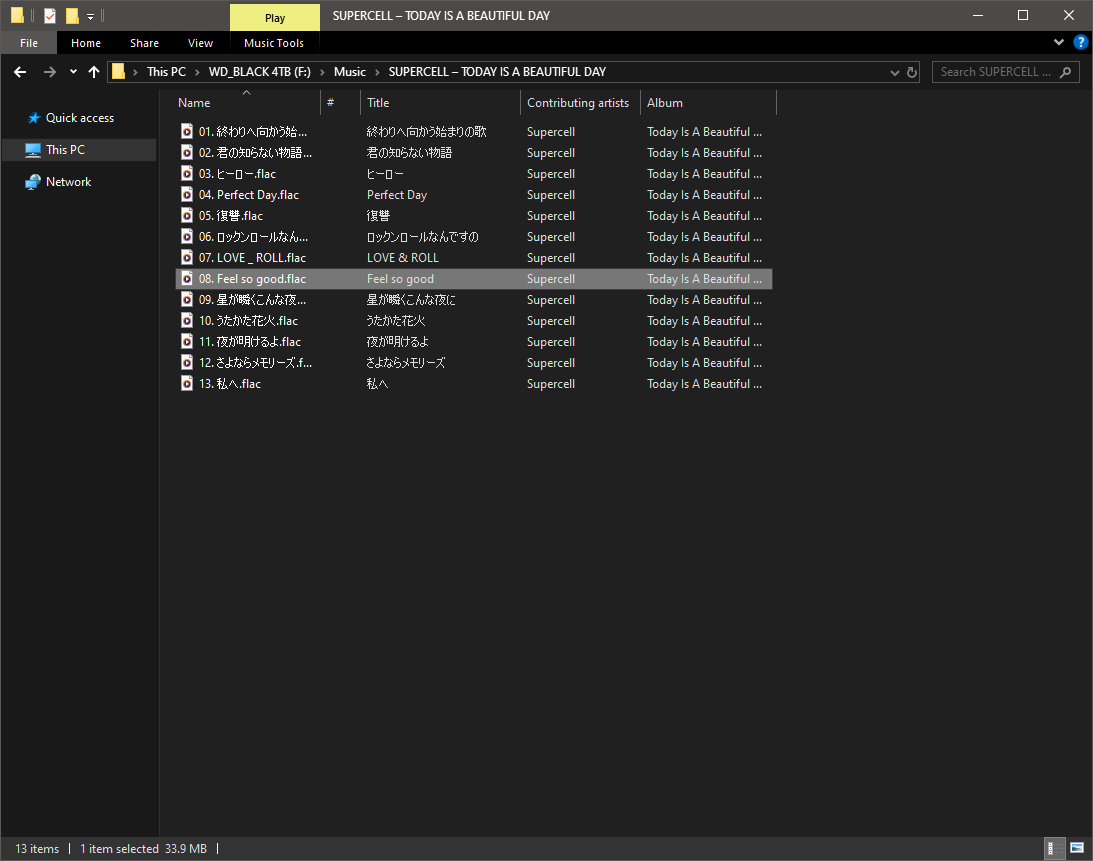Go forward with the forward arrow

49,72
